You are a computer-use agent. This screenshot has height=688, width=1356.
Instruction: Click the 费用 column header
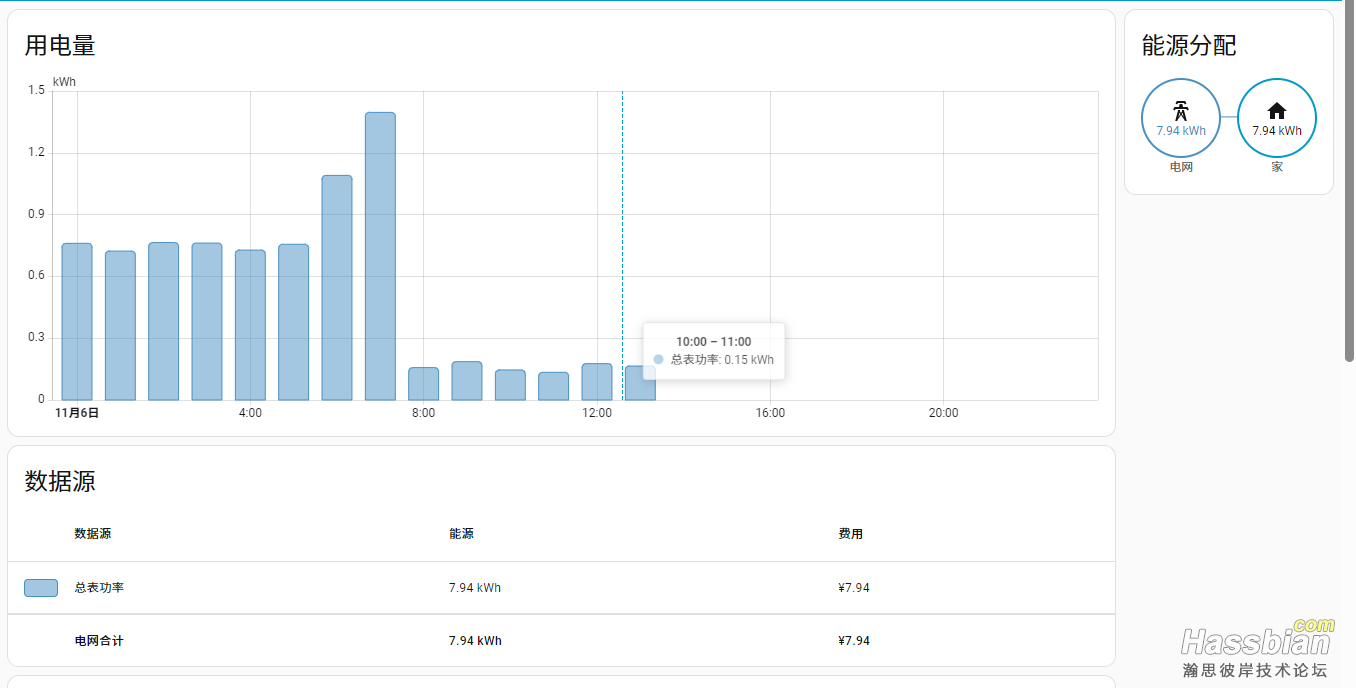[x=850, y=534]
